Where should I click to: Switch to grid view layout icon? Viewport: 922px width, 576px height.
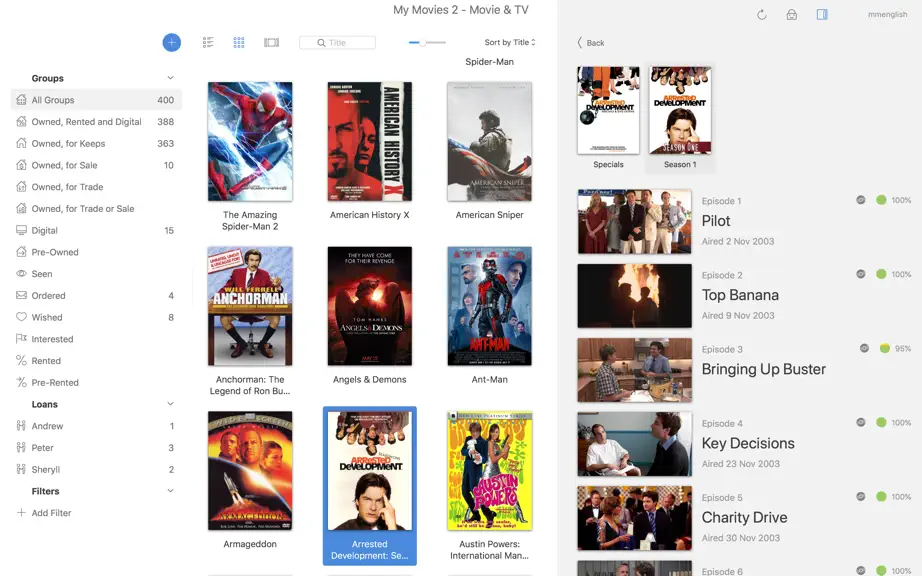239,42
